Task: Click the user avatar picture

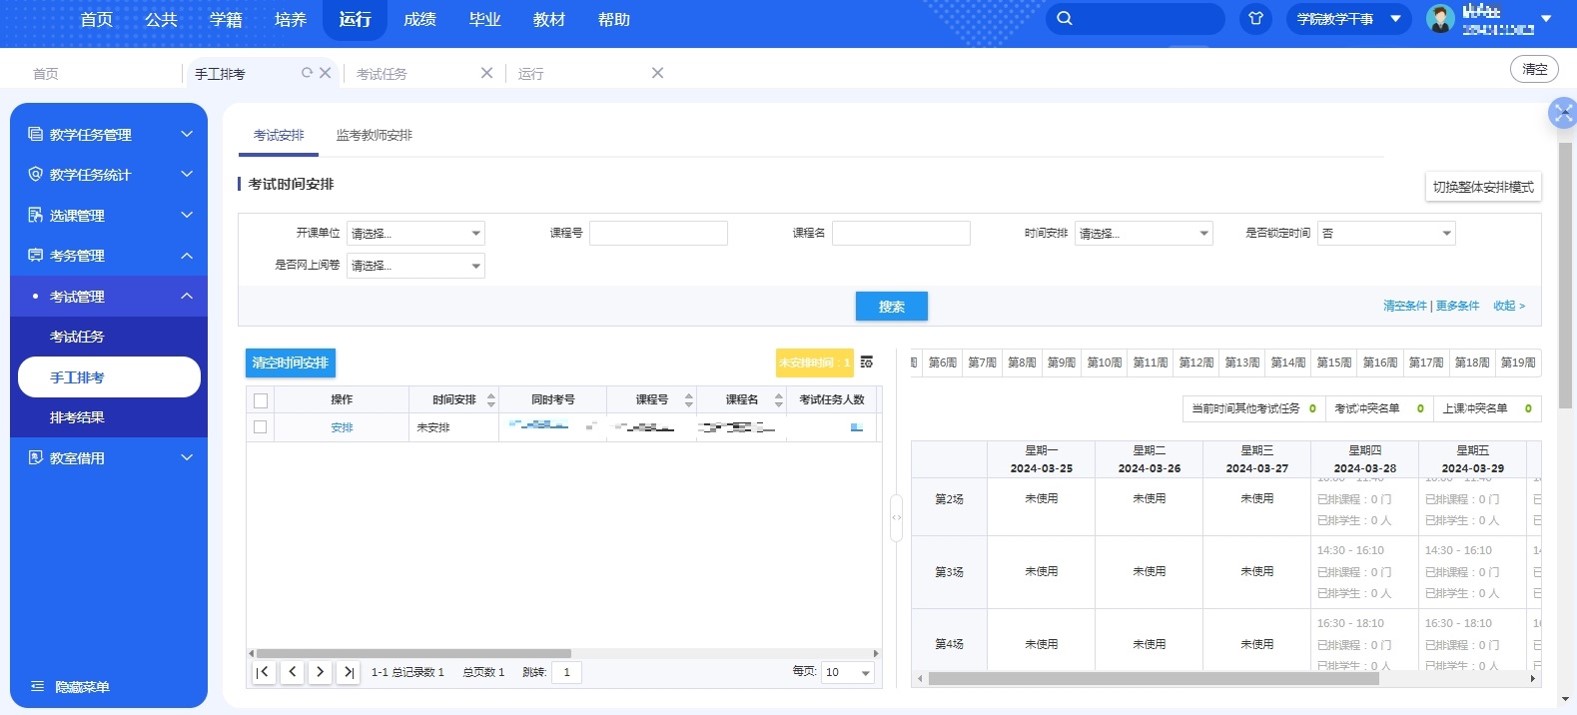Action: [1440, 18]
